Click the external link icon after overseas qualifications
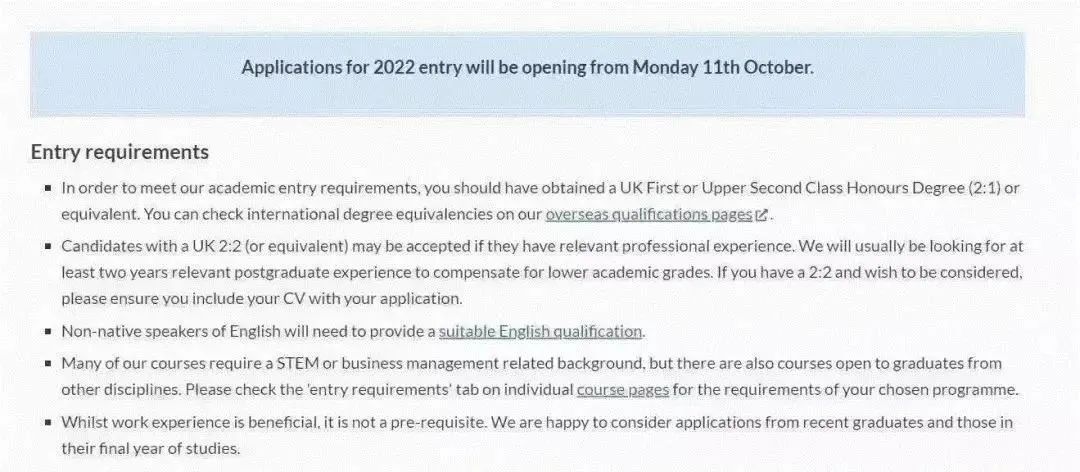 [x=761, y=215]
